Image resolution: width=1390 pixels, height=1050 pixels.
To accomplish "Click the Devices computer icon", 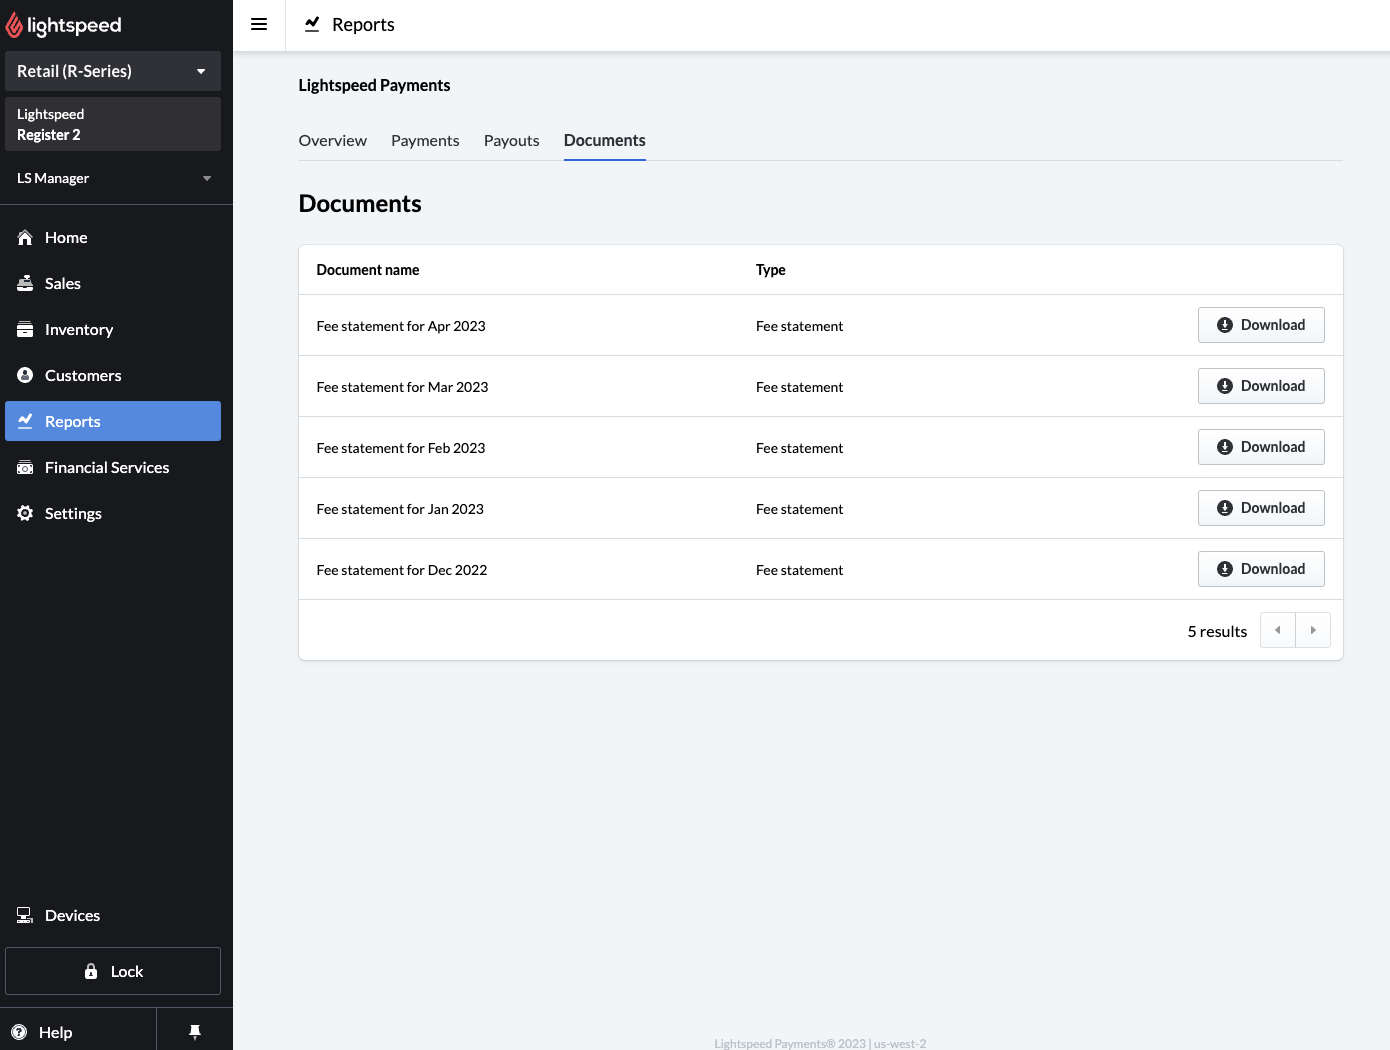I will (25, 916).
